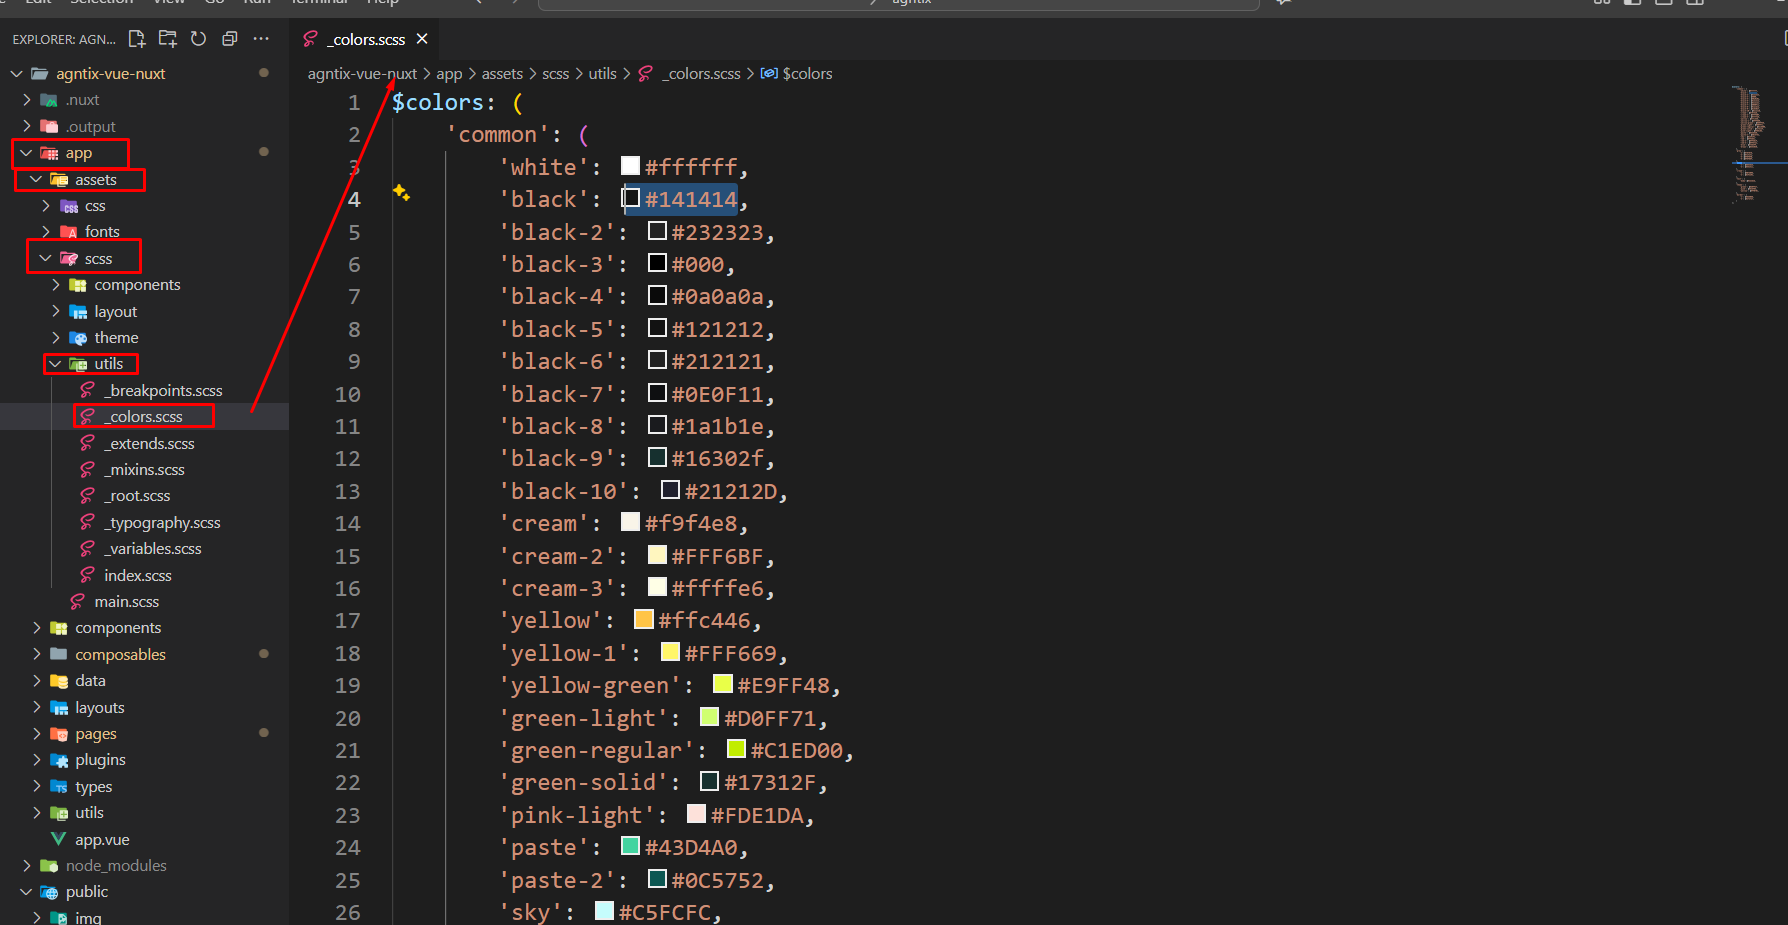Screen dimensions: 1788x925
Task: Collapse all folders in Explorer
Action: tap(230, 39)
